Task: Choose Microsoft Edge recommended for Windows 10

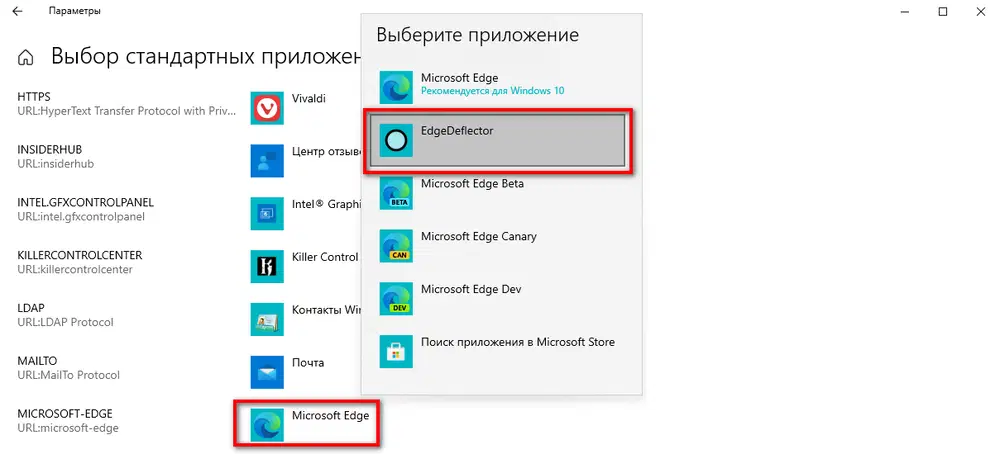Action: pyautogui.click(x=490, y=84)
